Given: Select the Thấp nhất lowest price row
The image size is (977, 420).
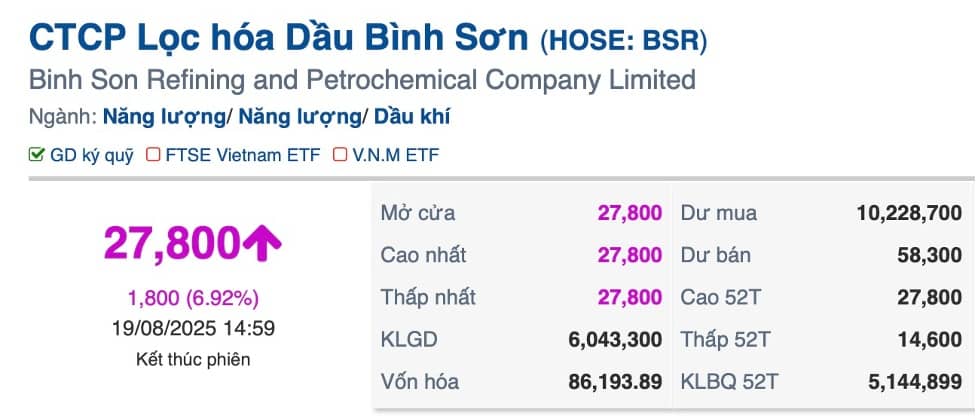Looking at the screenshot, I should [520, 297].
